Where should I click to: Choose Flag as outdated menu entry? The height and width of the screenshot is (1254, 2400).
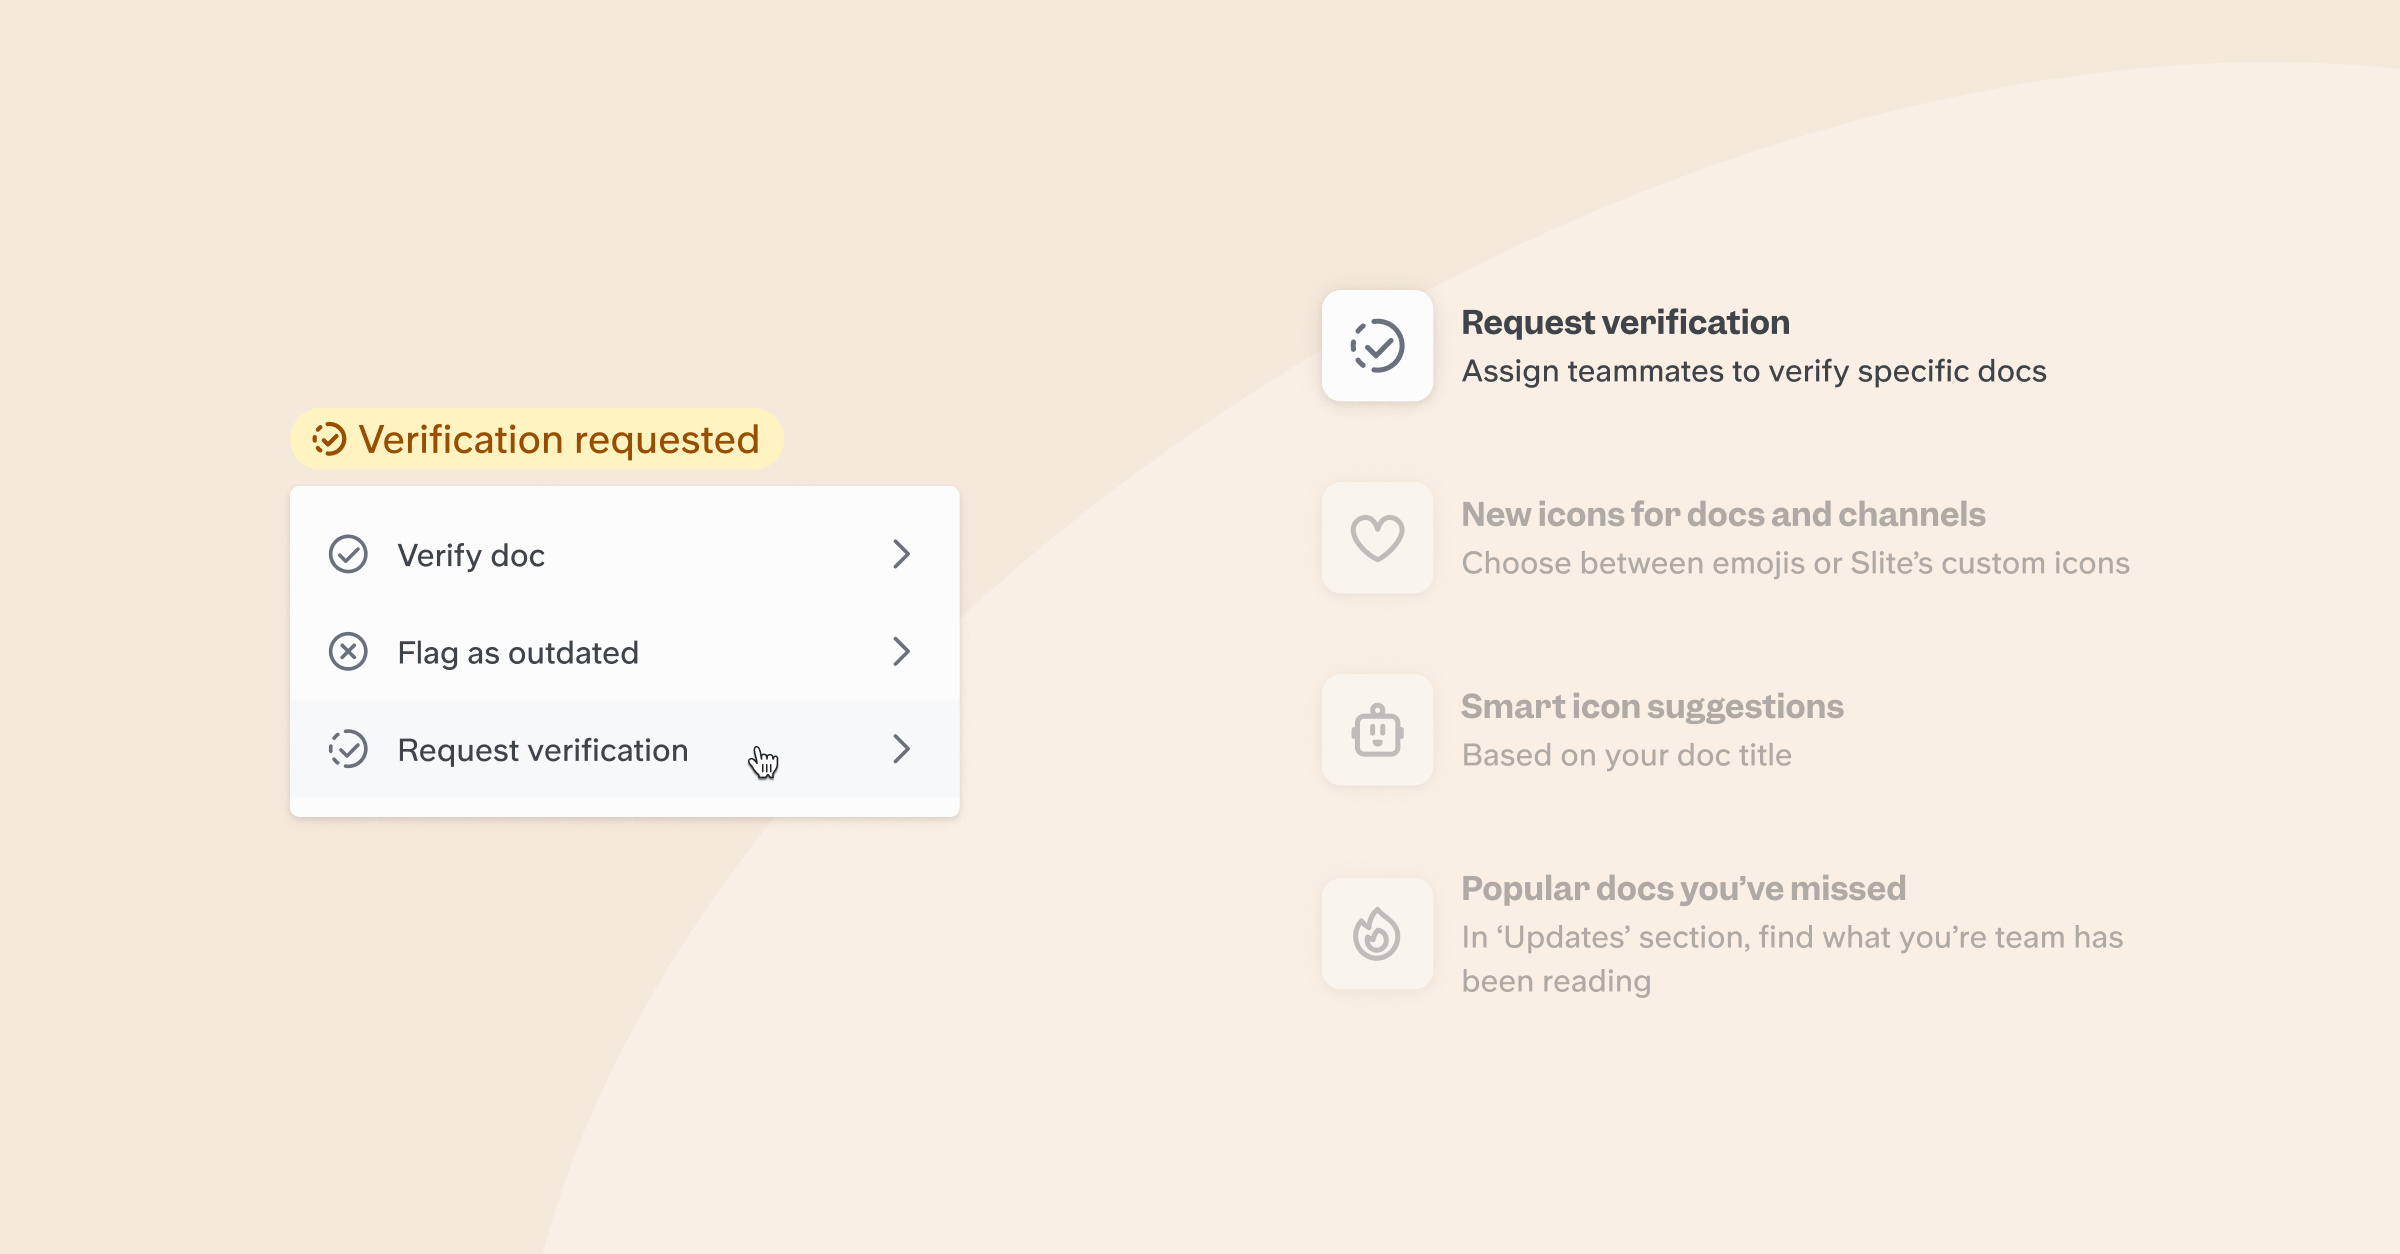coord(518,653)
